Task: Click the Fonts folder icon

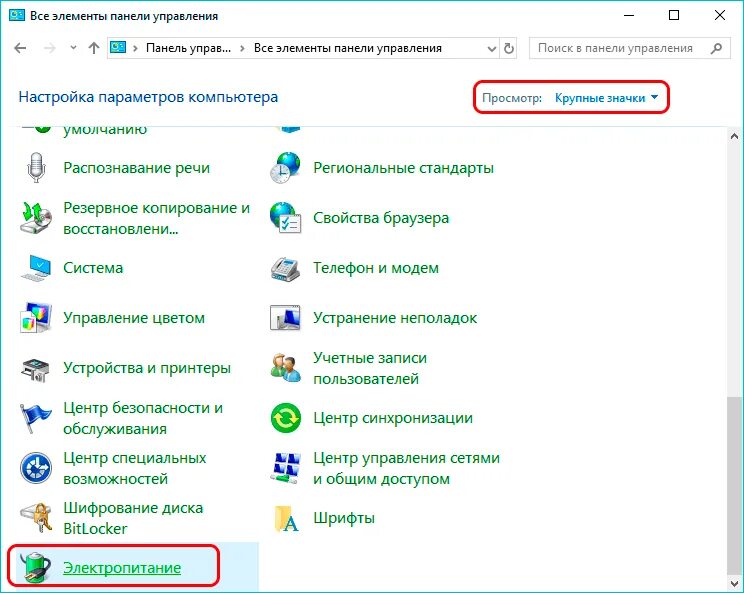Action: [286, 519]
